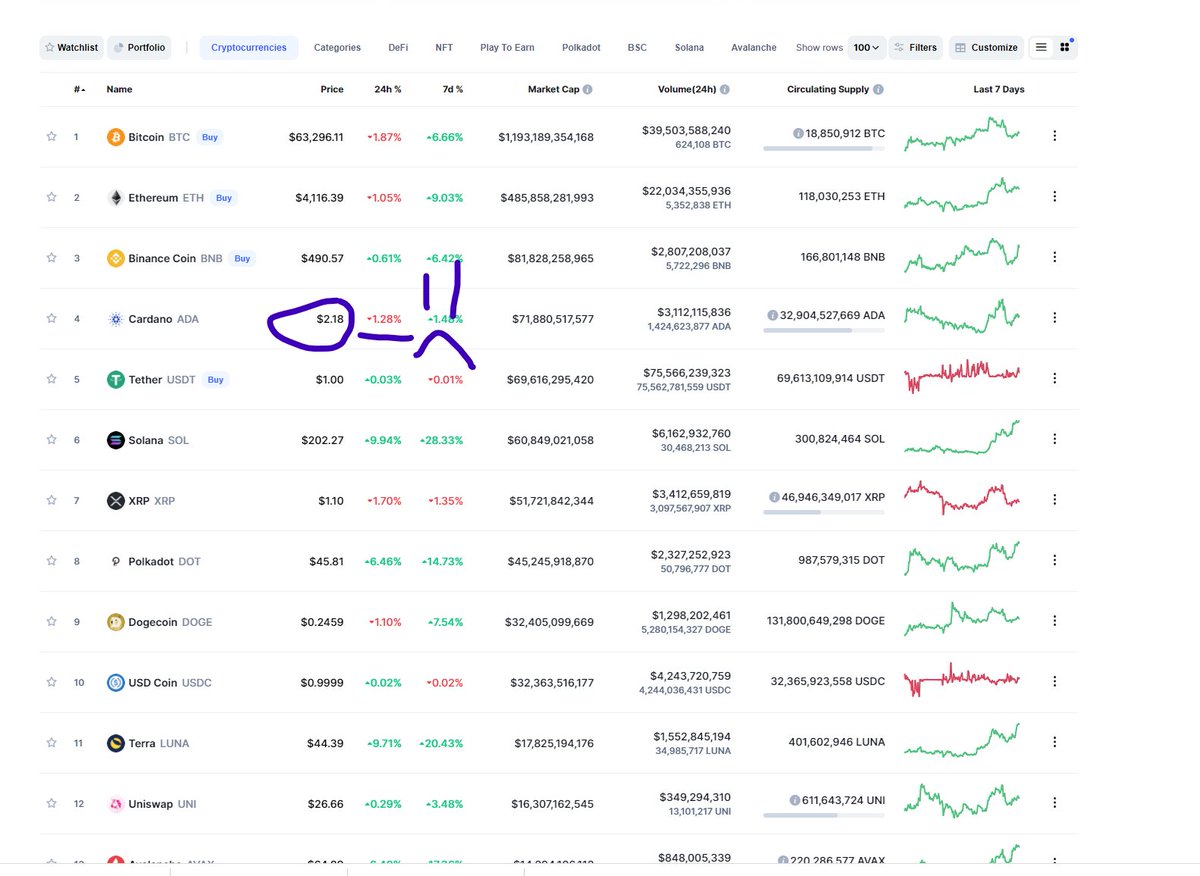Click the Polkadot coin logo
This screenshot has width=1200, height=876.
tap(116, 561)
